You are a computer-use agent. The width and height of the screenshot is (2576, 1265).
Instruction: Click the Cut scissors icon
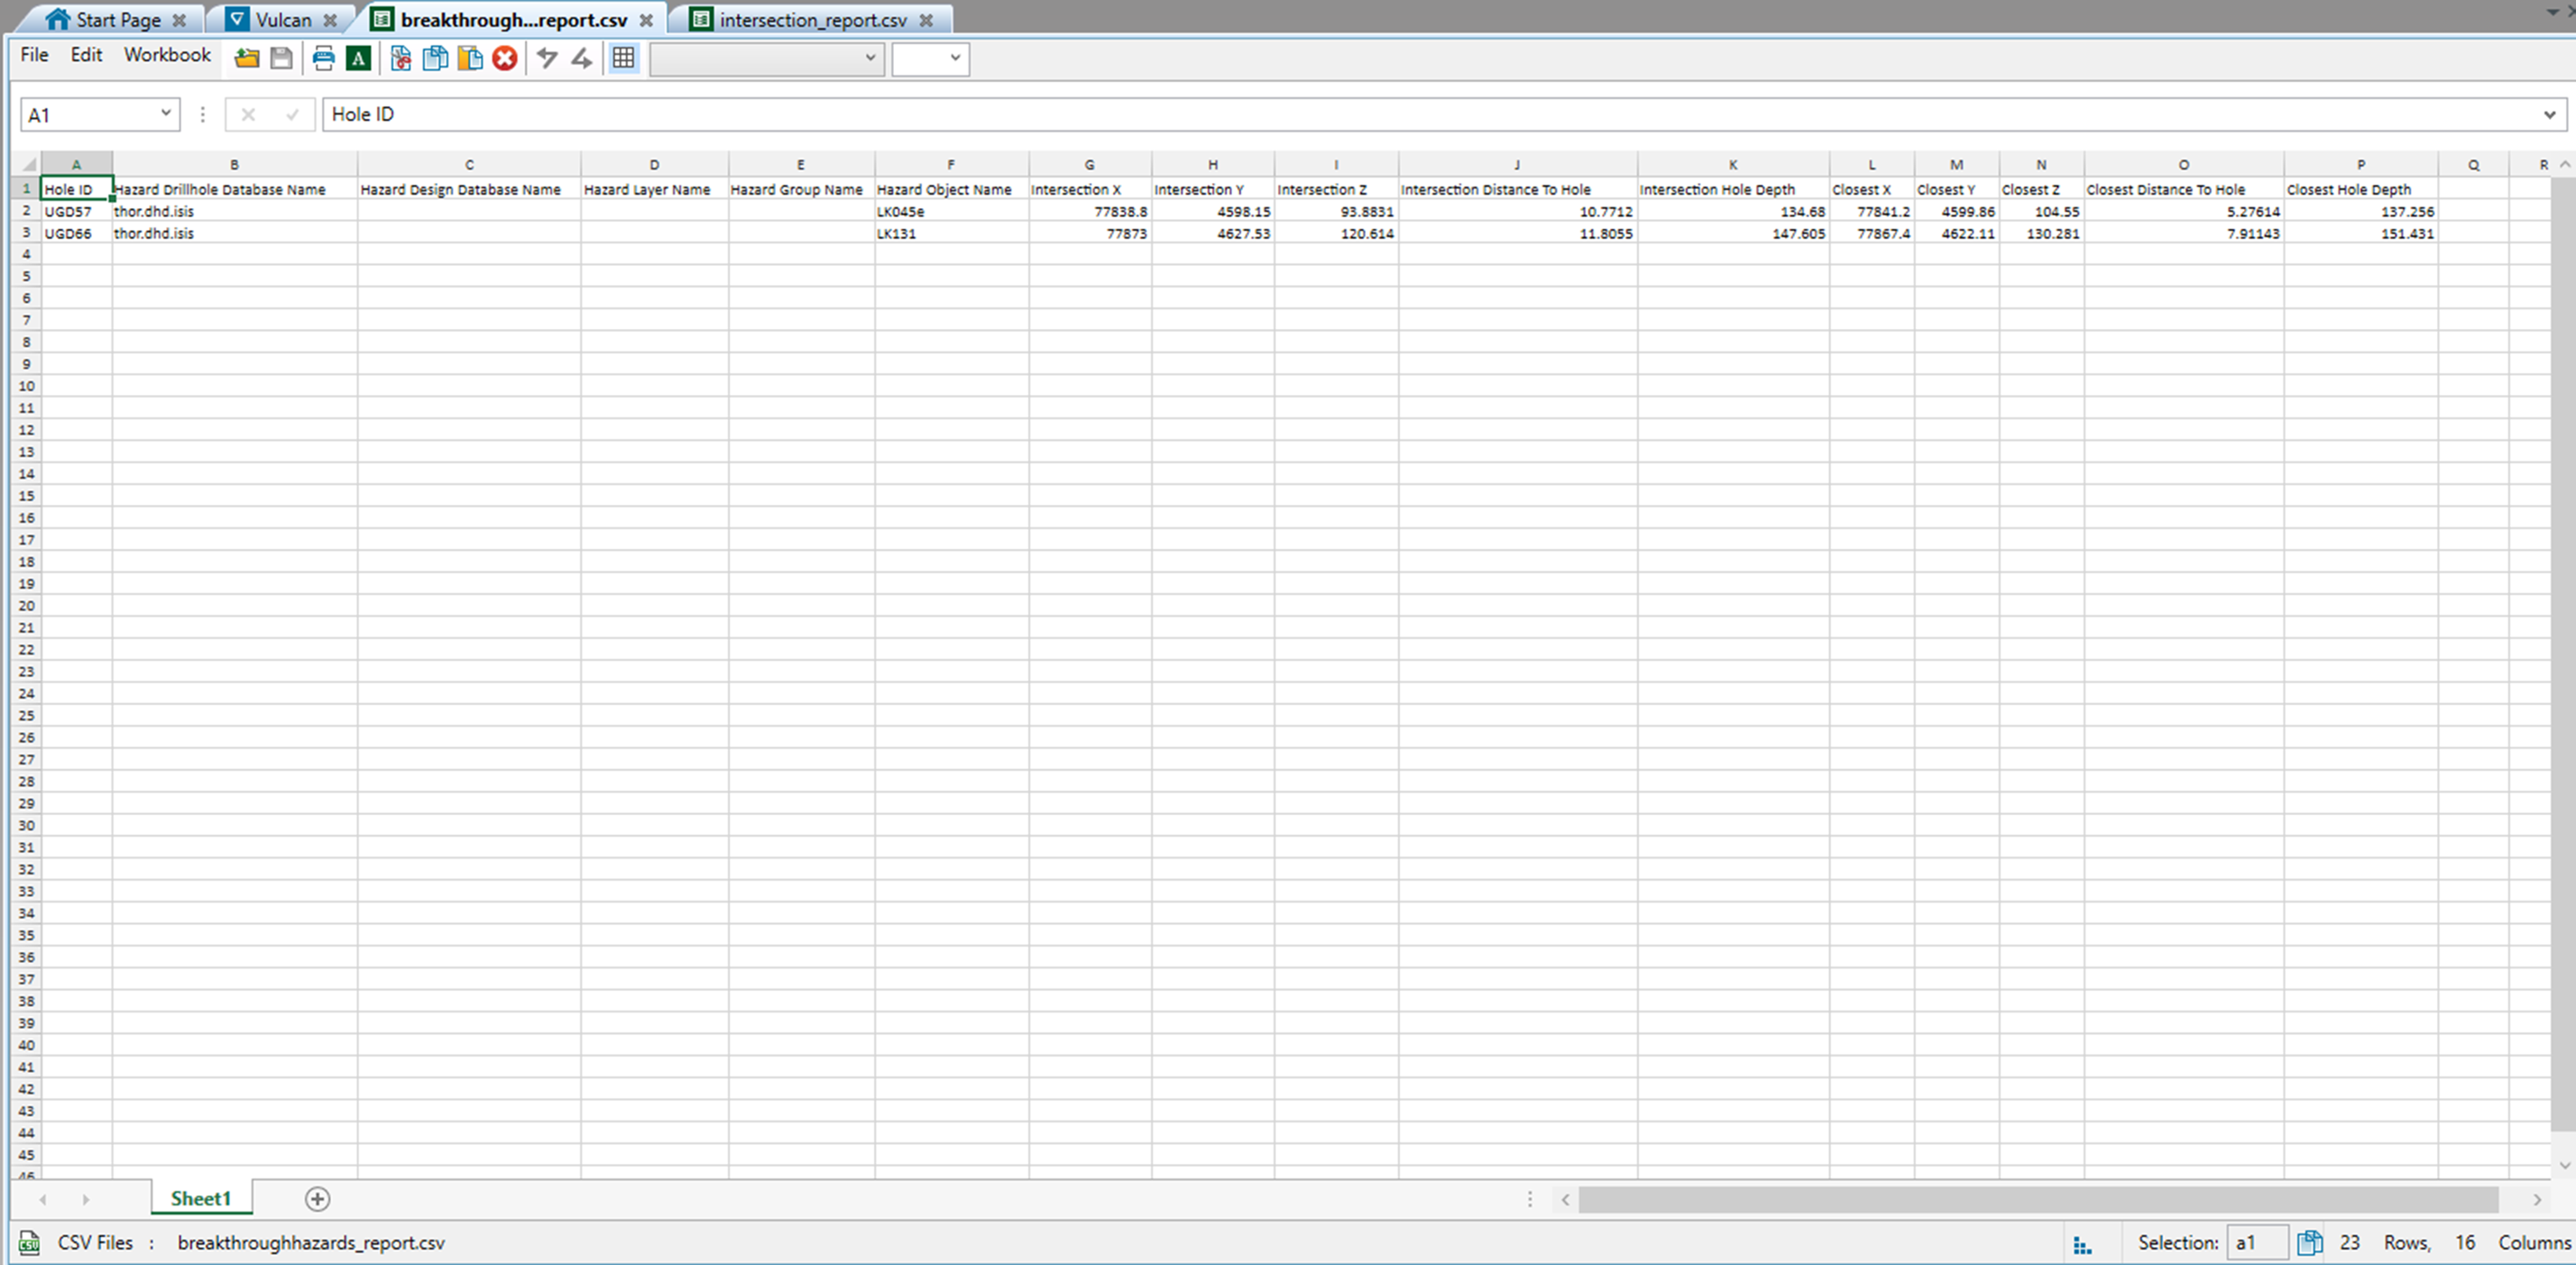[x=401, y=58]
